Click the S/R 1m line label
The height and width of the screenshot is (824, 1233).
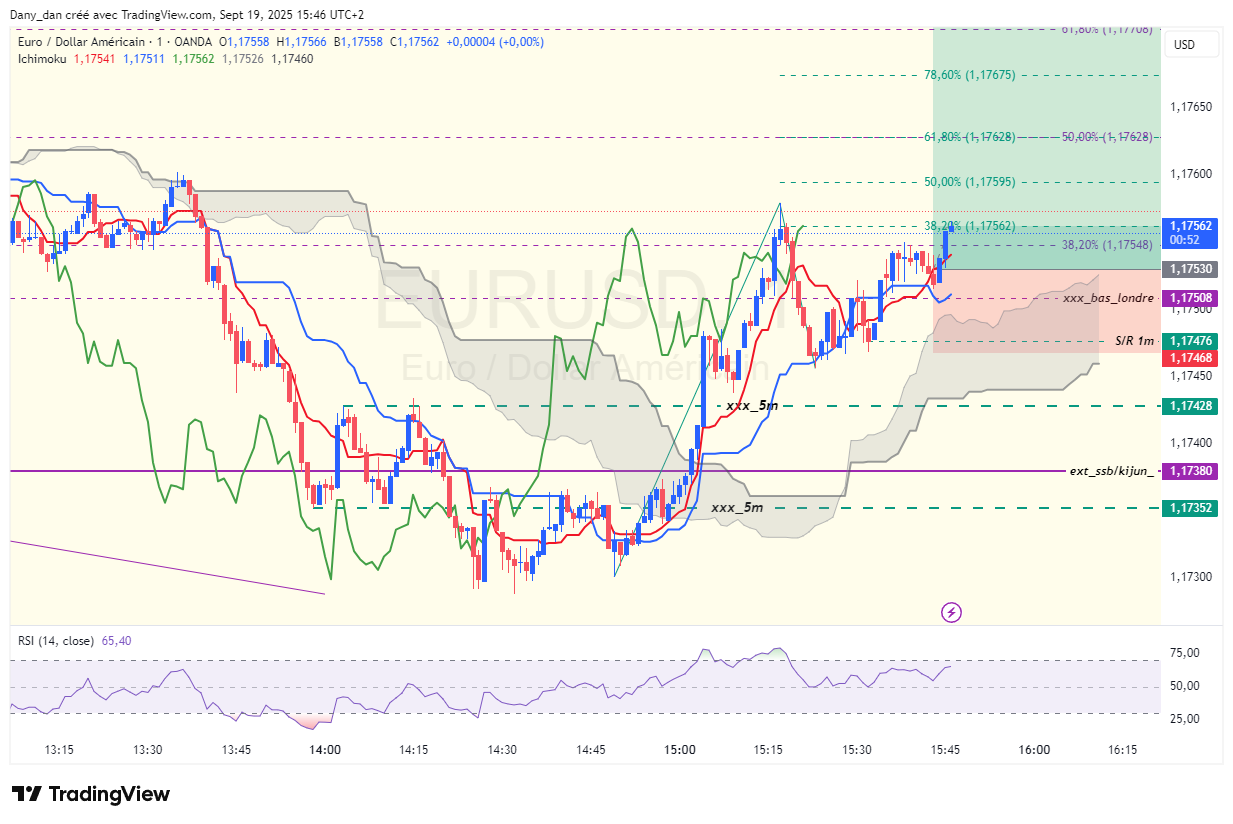(x=1135, y=341)
